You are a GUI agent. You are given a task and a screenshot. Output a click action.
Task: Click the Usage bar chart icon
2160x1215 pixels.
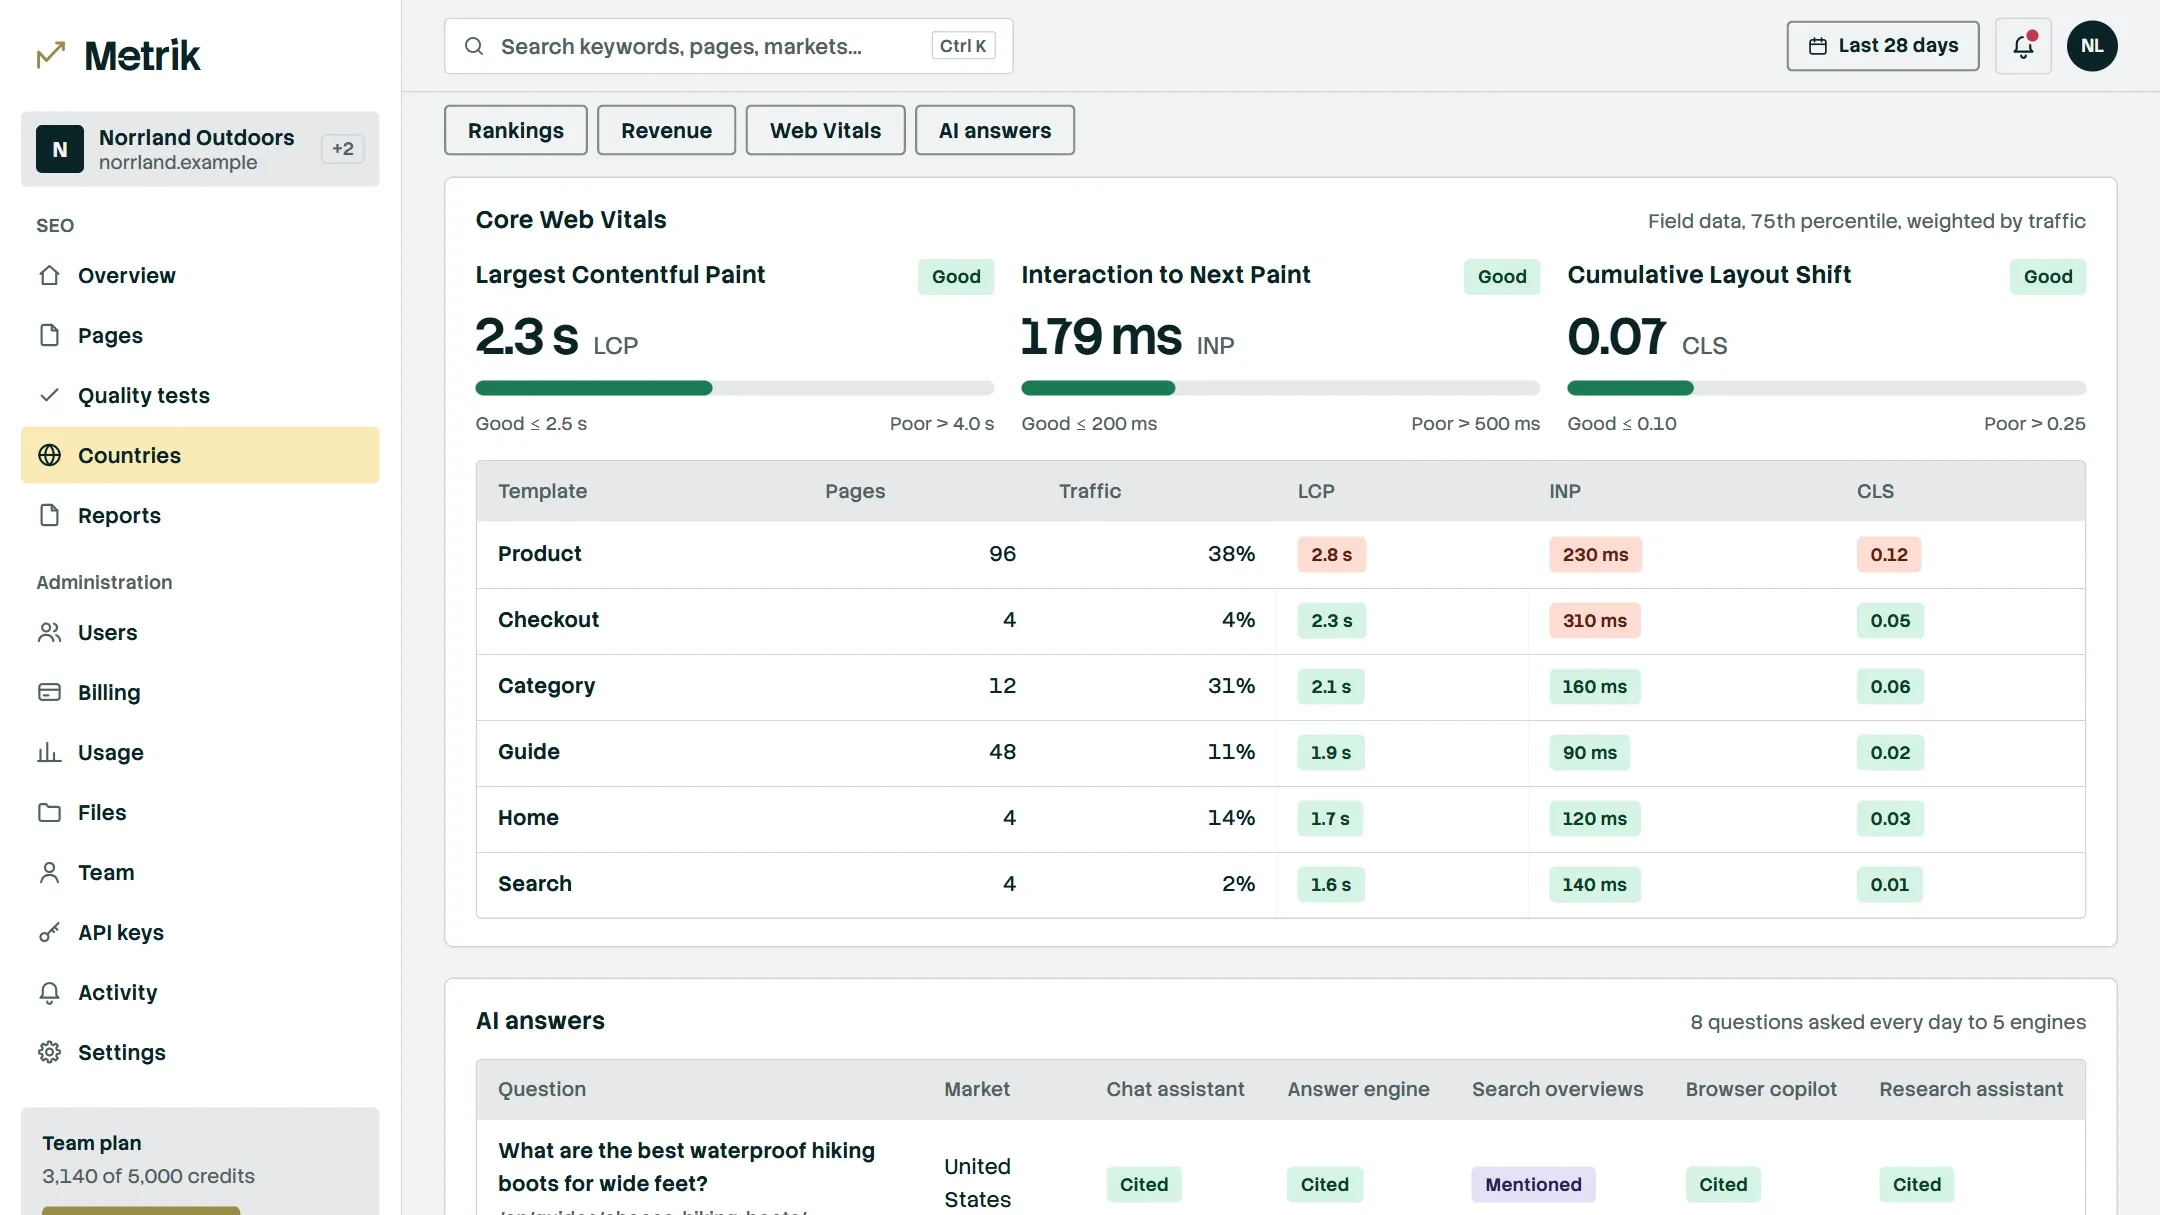49,752
